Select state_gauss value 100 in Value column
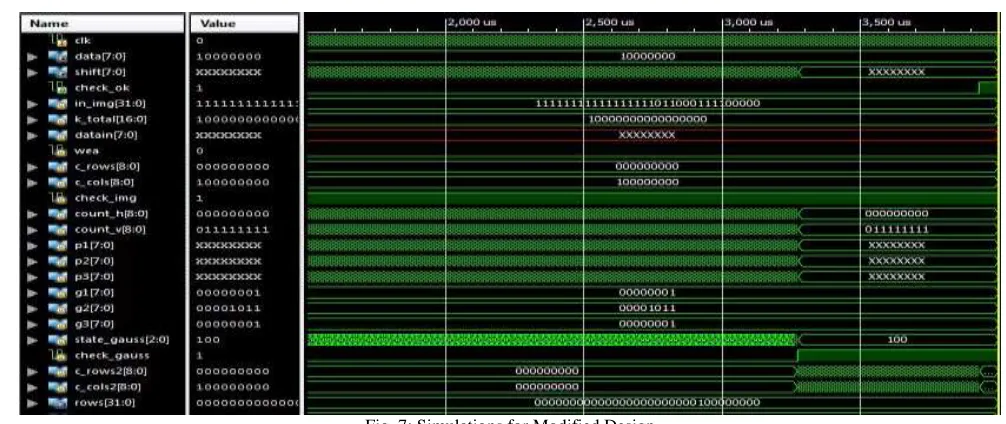Image resolution: width=1006 pixels, height=424 pixels. (208, 339)
